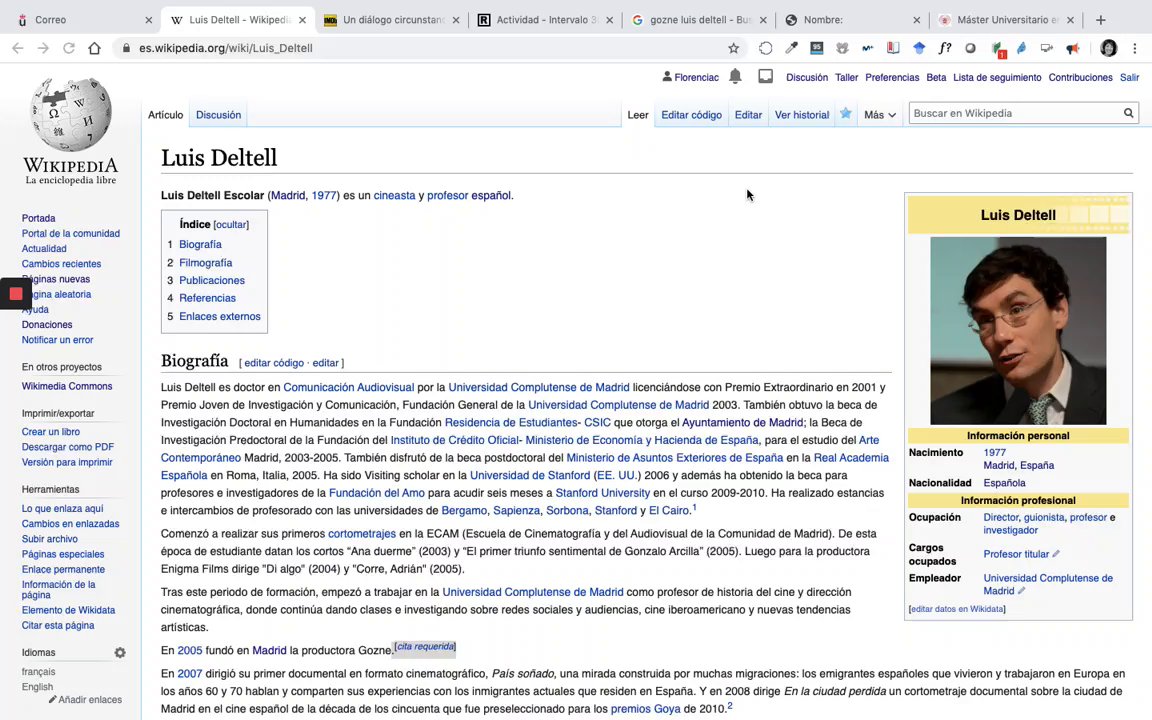Expand the Más dropdown menu
The width and height of the screenshot is (1152, 720).
pyautogui.click(x=879, y=115)
